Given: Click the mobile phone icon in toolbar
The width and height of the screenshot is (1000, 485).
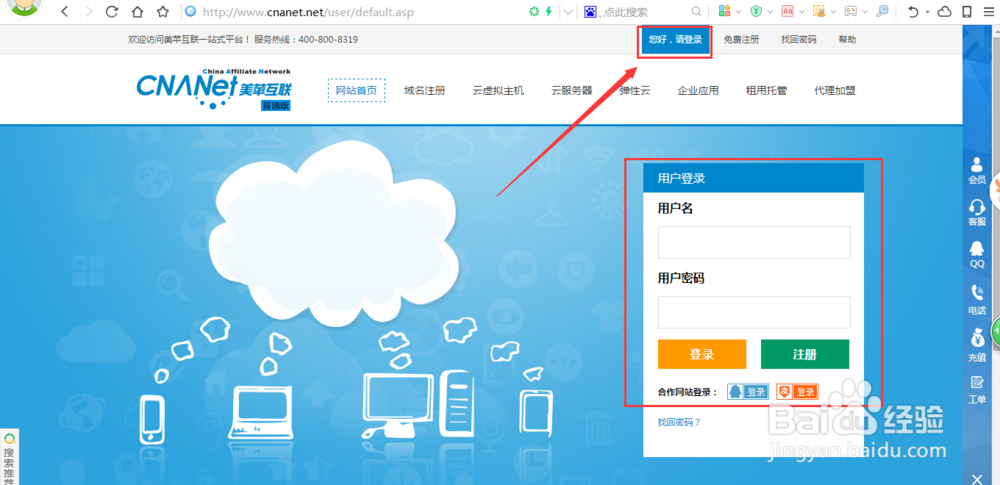Looking at the screenshot, I should point(967,11).
